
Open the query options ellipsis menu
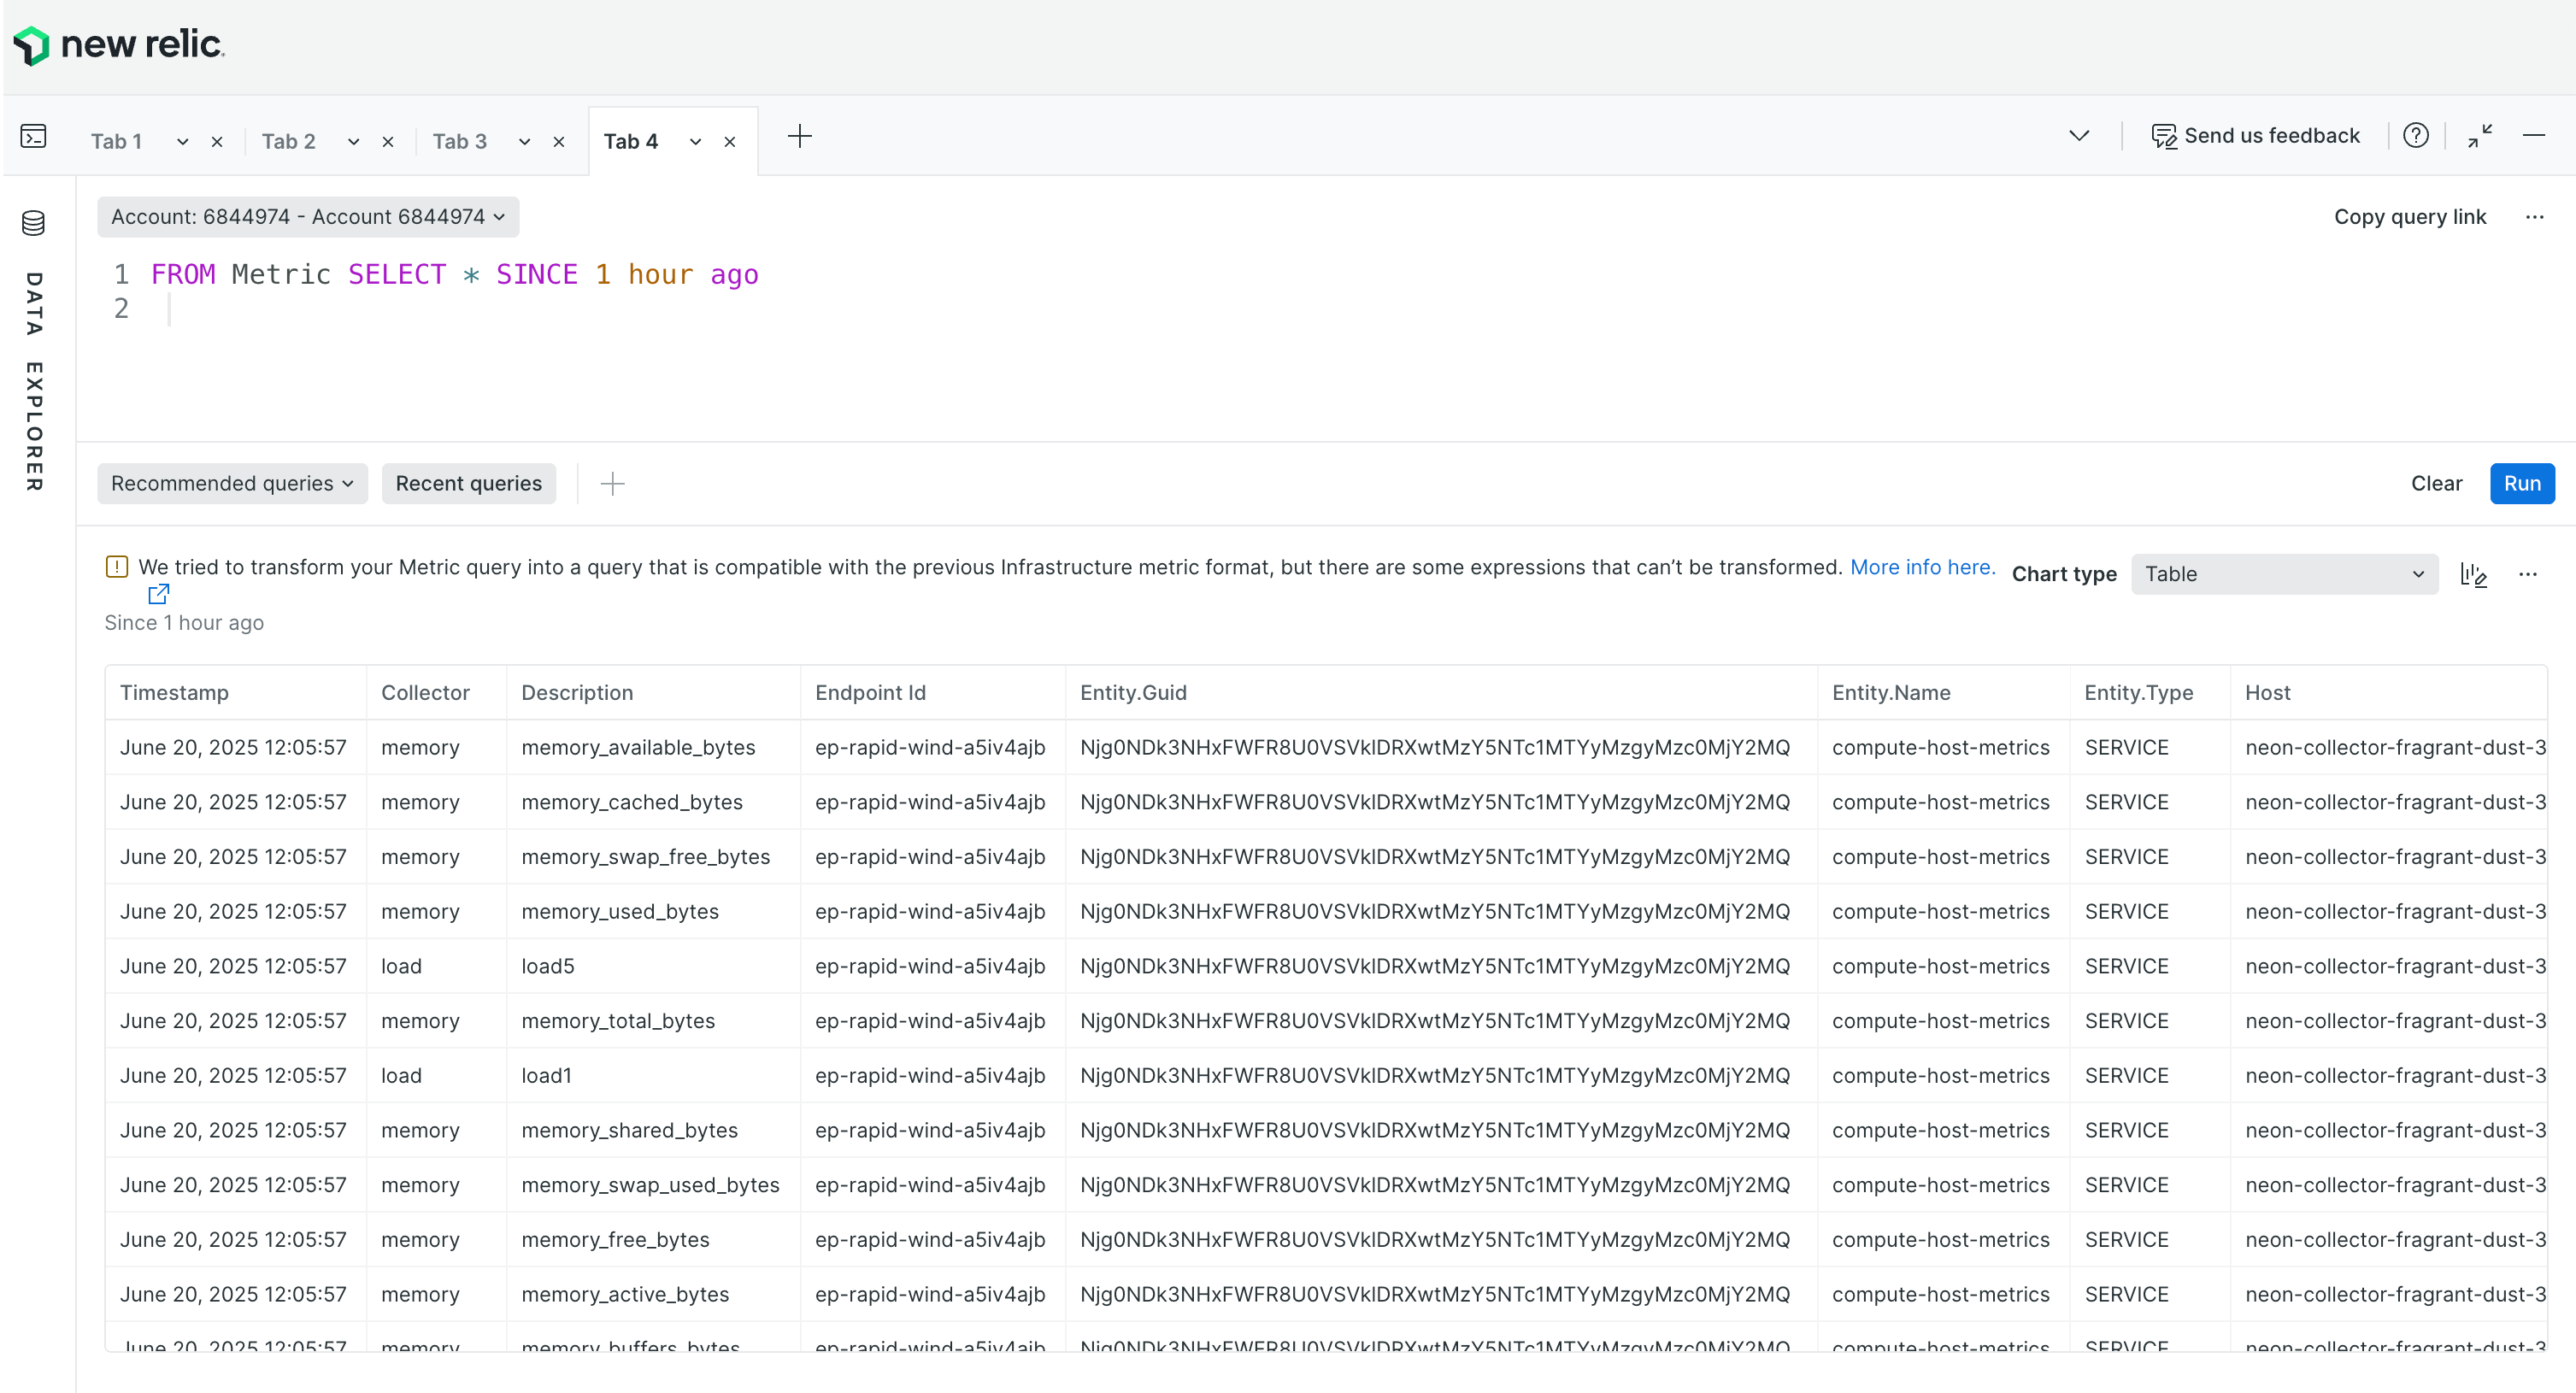[x=2535, y=217]
